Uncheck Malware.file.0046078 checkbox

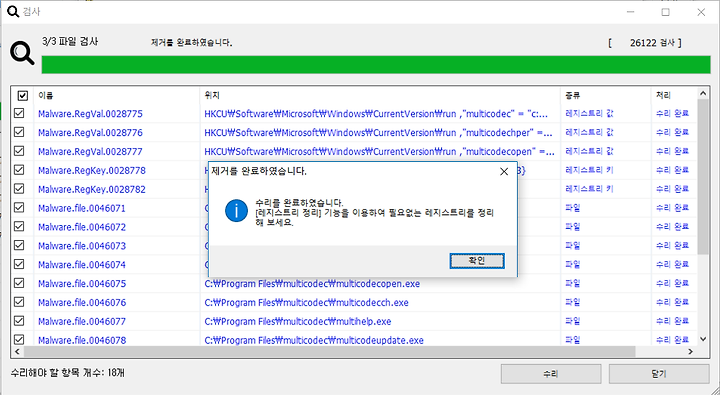pos(19,339)
